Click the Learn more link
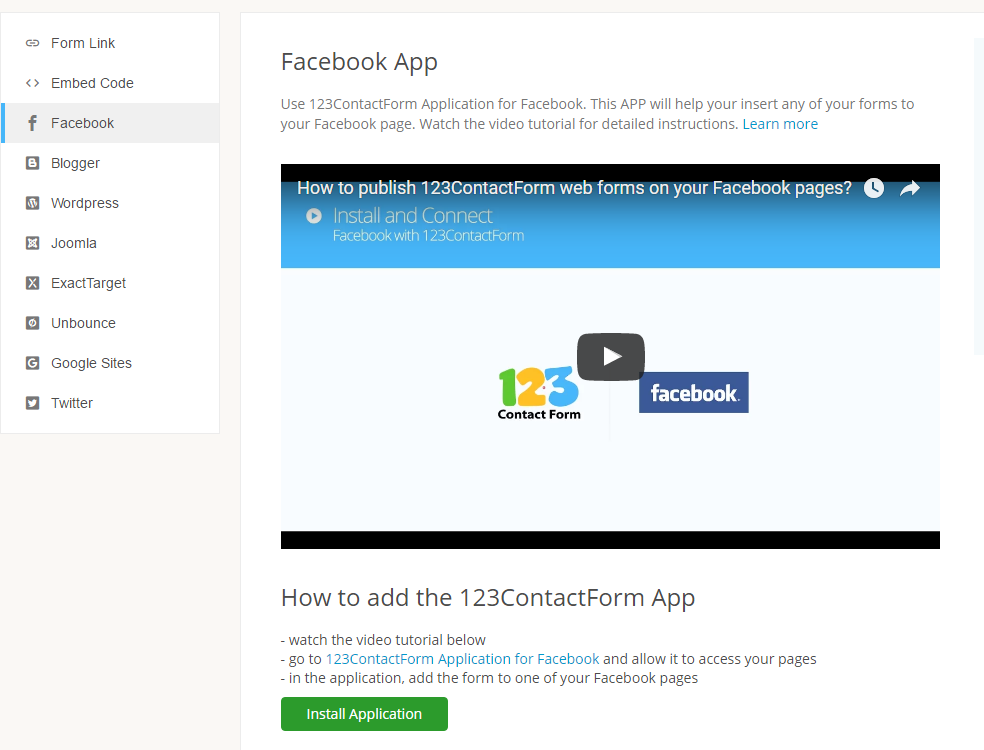The height and width of the screenshot is (750, 984). point(780,124)
